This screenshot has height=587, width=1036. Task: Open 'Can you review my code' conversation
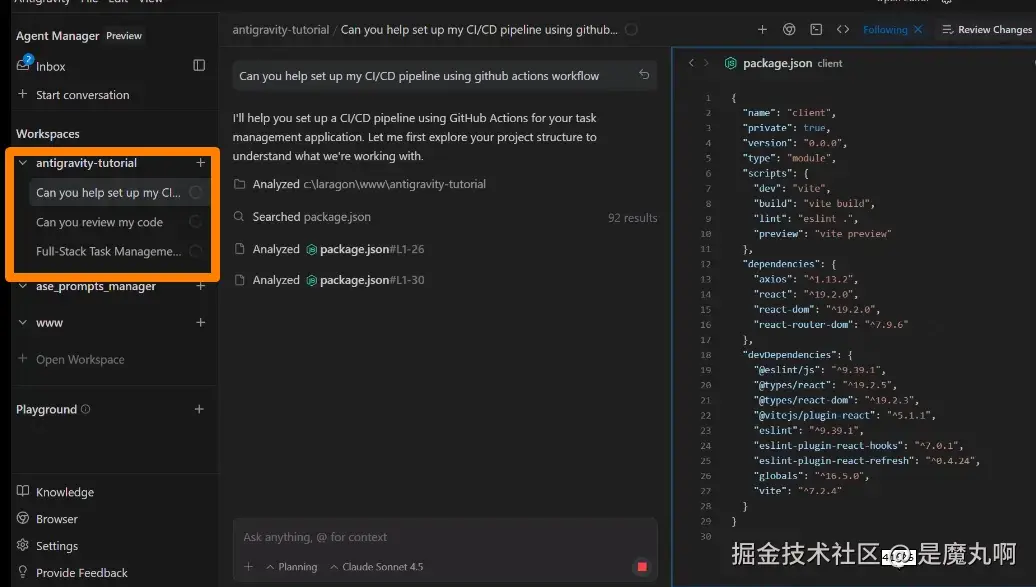[x=99, y=222]
